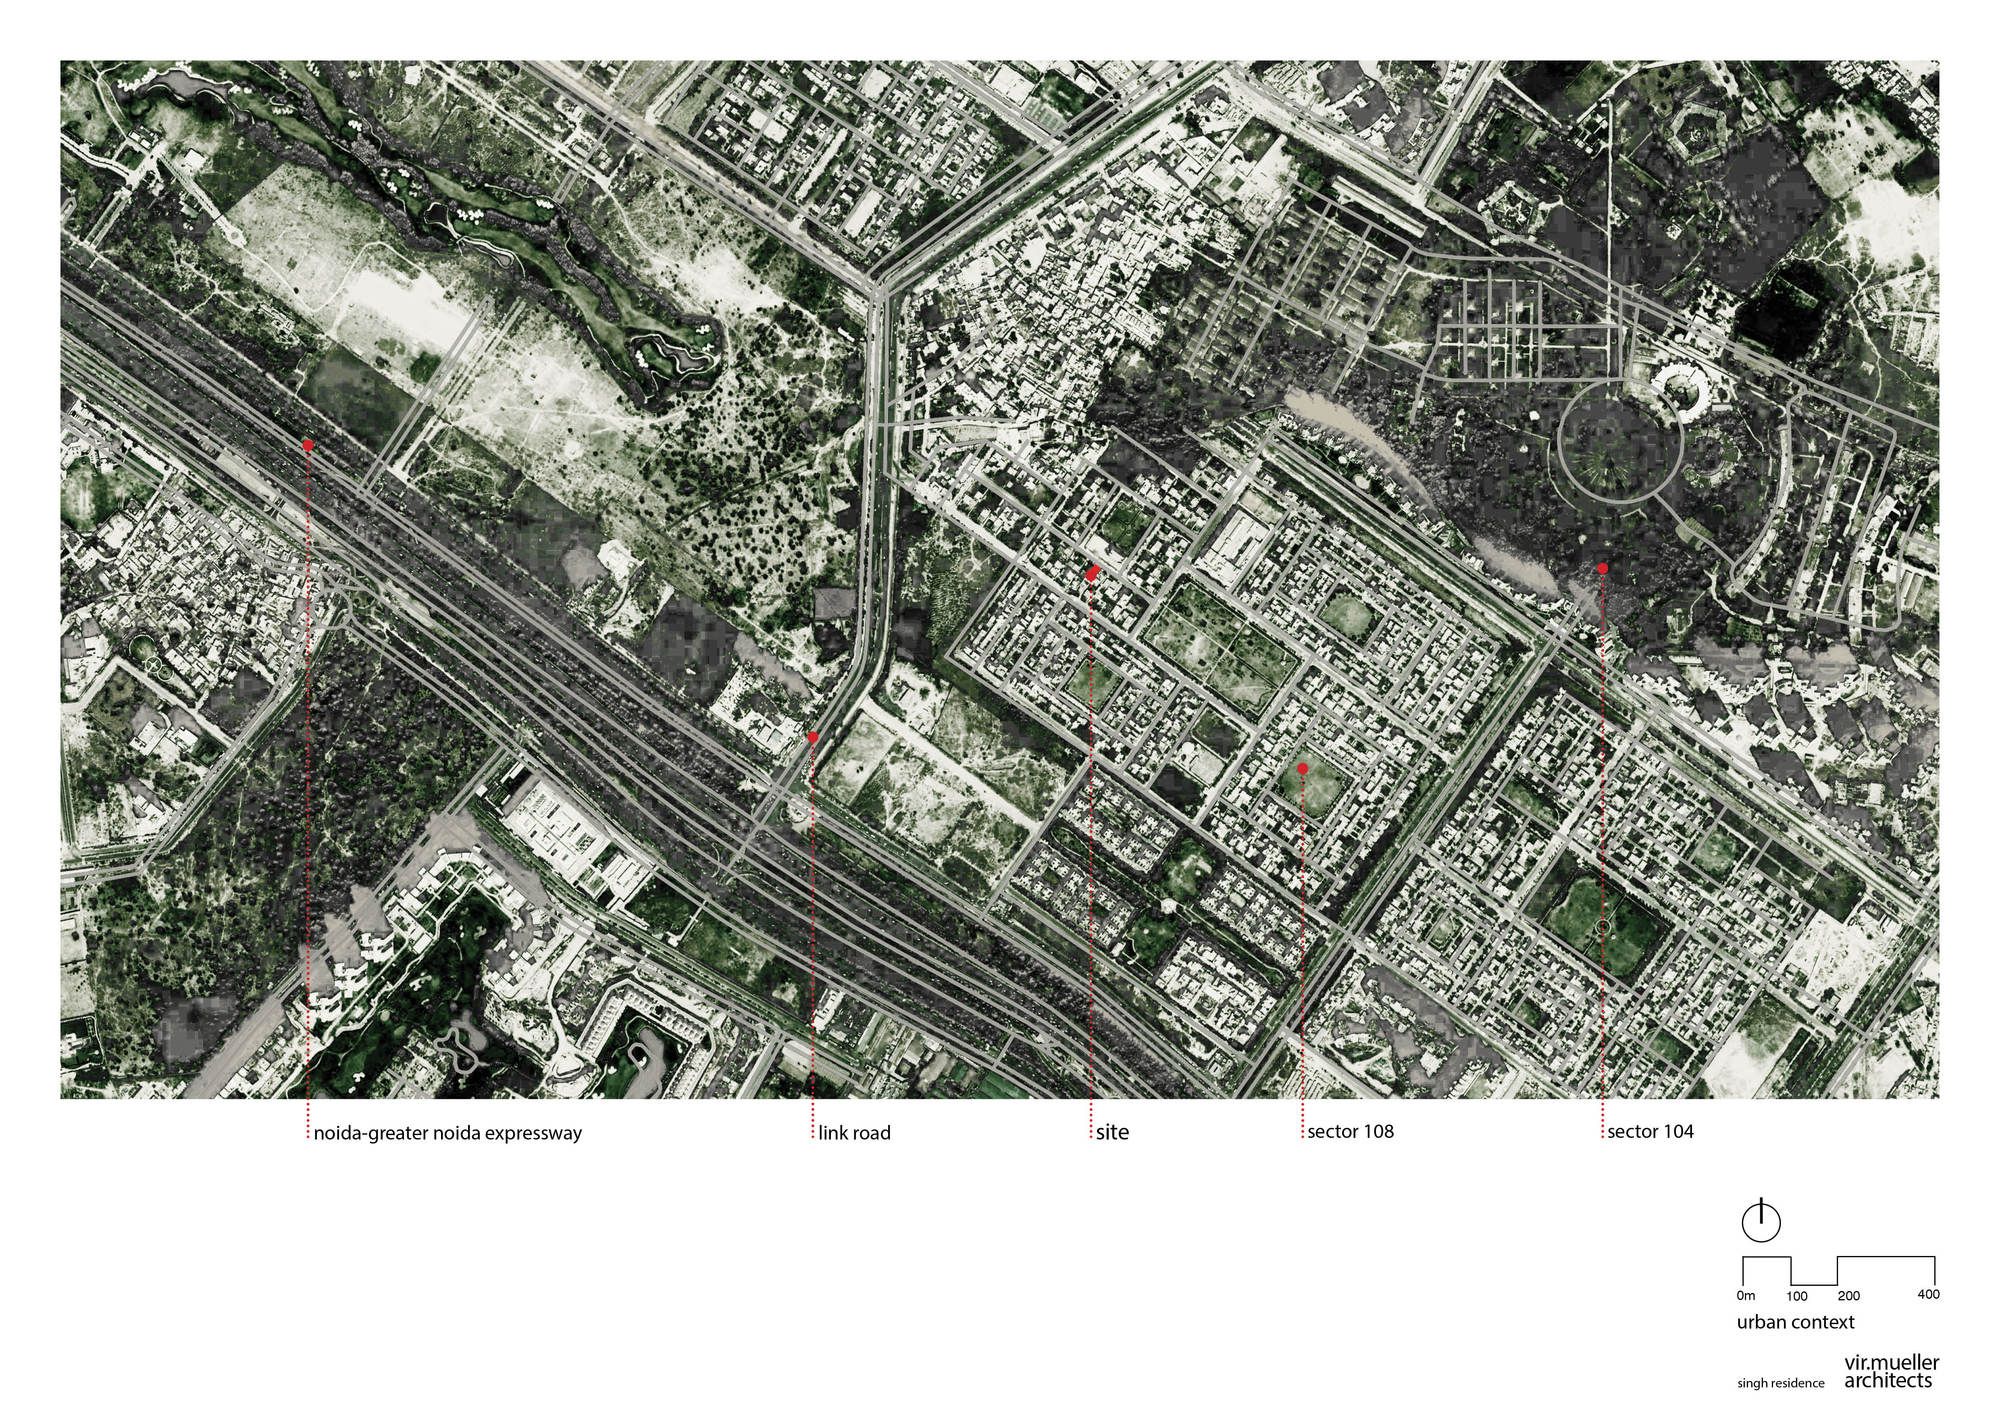Click the 'link road' label

pyautogui.click(x=854, y=1133)
